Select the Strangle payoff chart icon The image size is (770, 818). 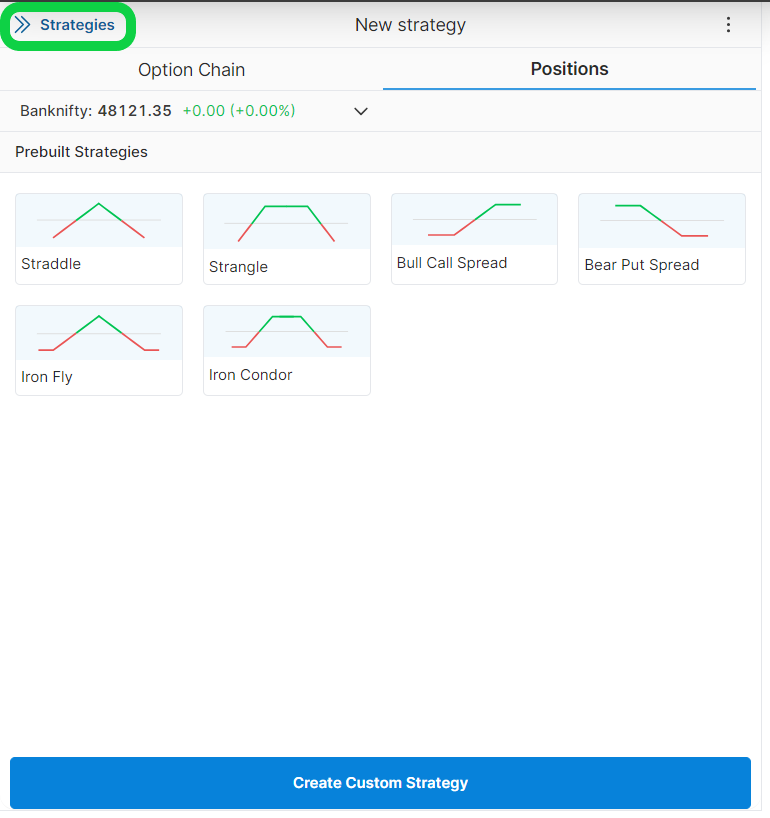(x=286, y=222)
